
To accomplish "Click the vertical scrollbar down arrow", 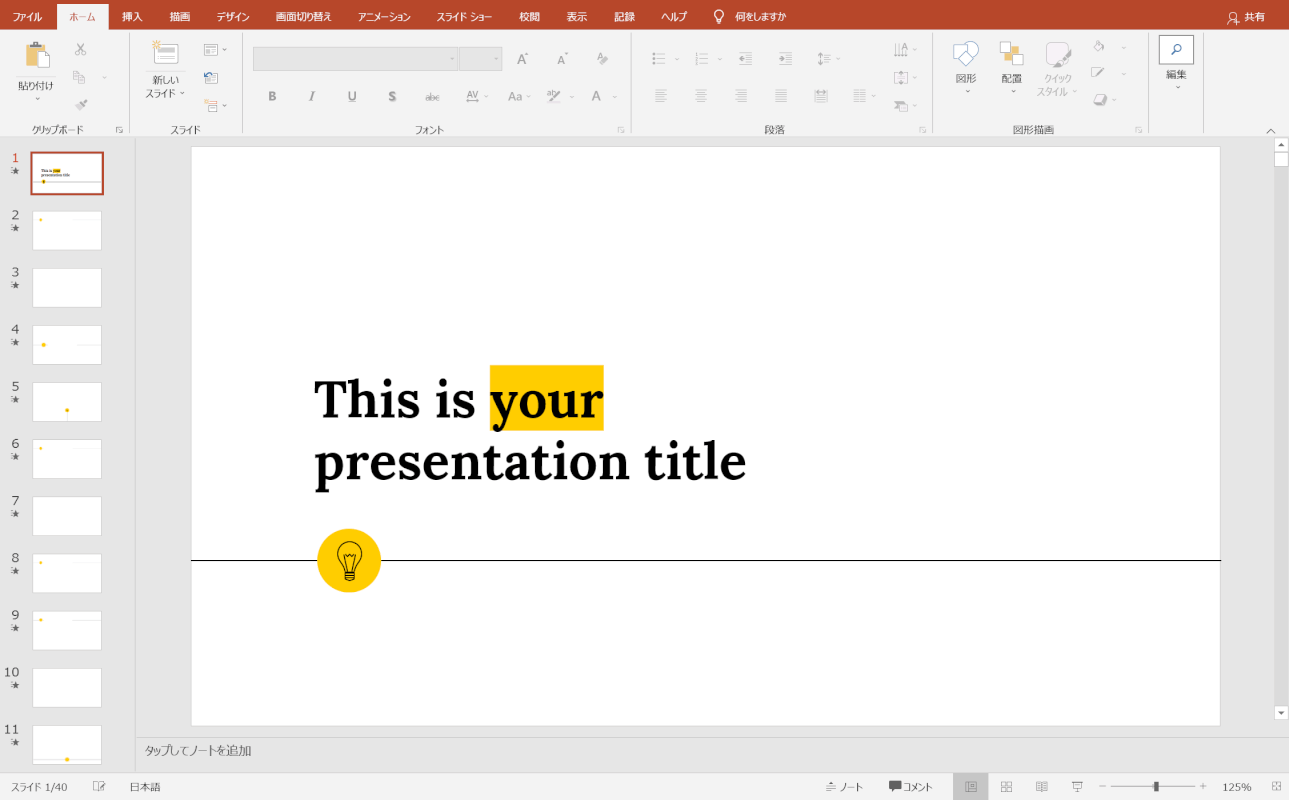I will (1281, 713).
